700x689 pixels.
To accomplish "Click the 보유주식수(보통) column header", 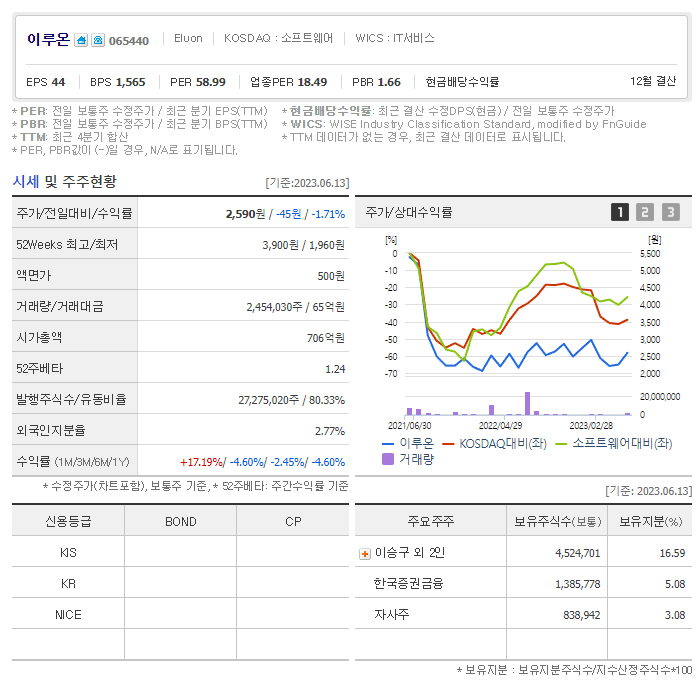I will pos(558,521).
